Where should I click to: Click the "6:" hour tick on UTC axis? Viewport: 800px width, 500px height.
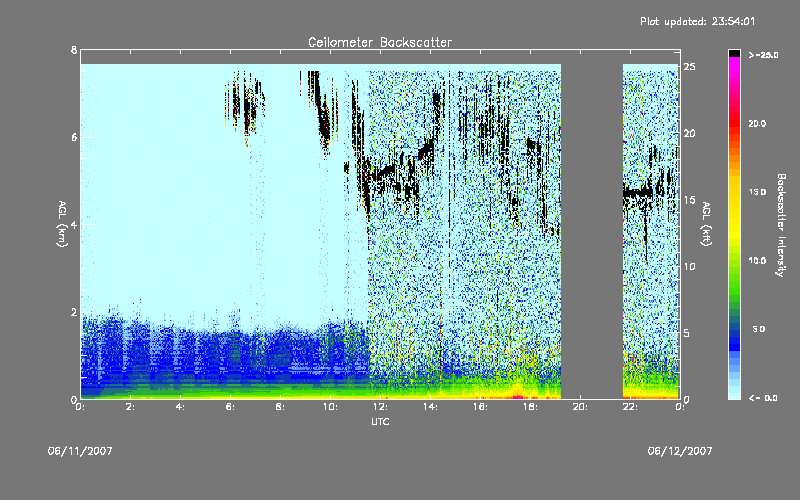click(x=230, y=407)
